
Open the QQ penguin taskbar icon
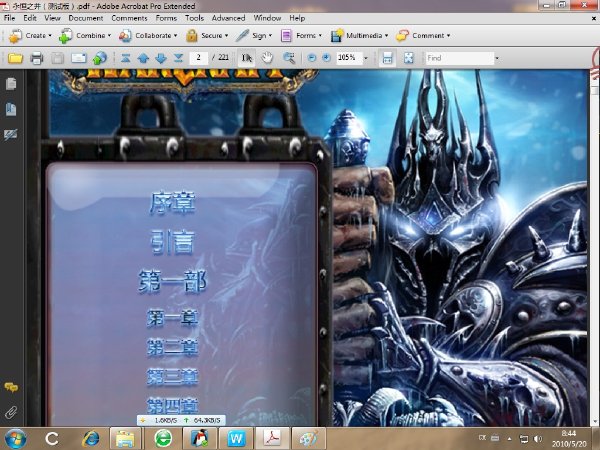pos(199,439)
